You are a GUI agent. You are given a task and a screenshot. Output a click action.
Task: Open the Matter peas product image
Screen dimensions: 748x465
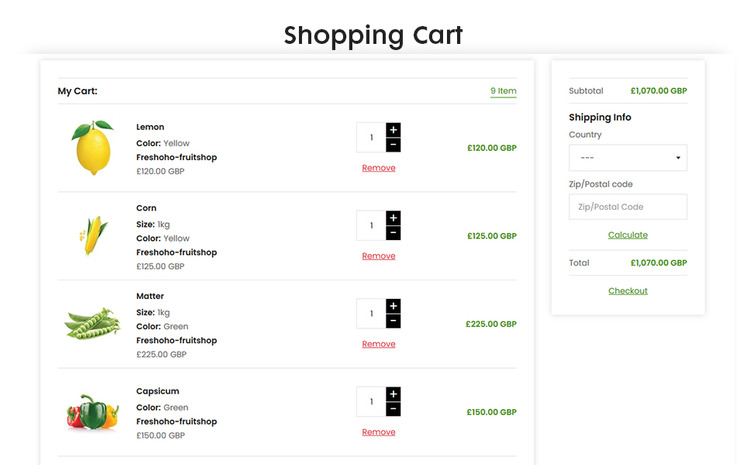tap(92, 324)
